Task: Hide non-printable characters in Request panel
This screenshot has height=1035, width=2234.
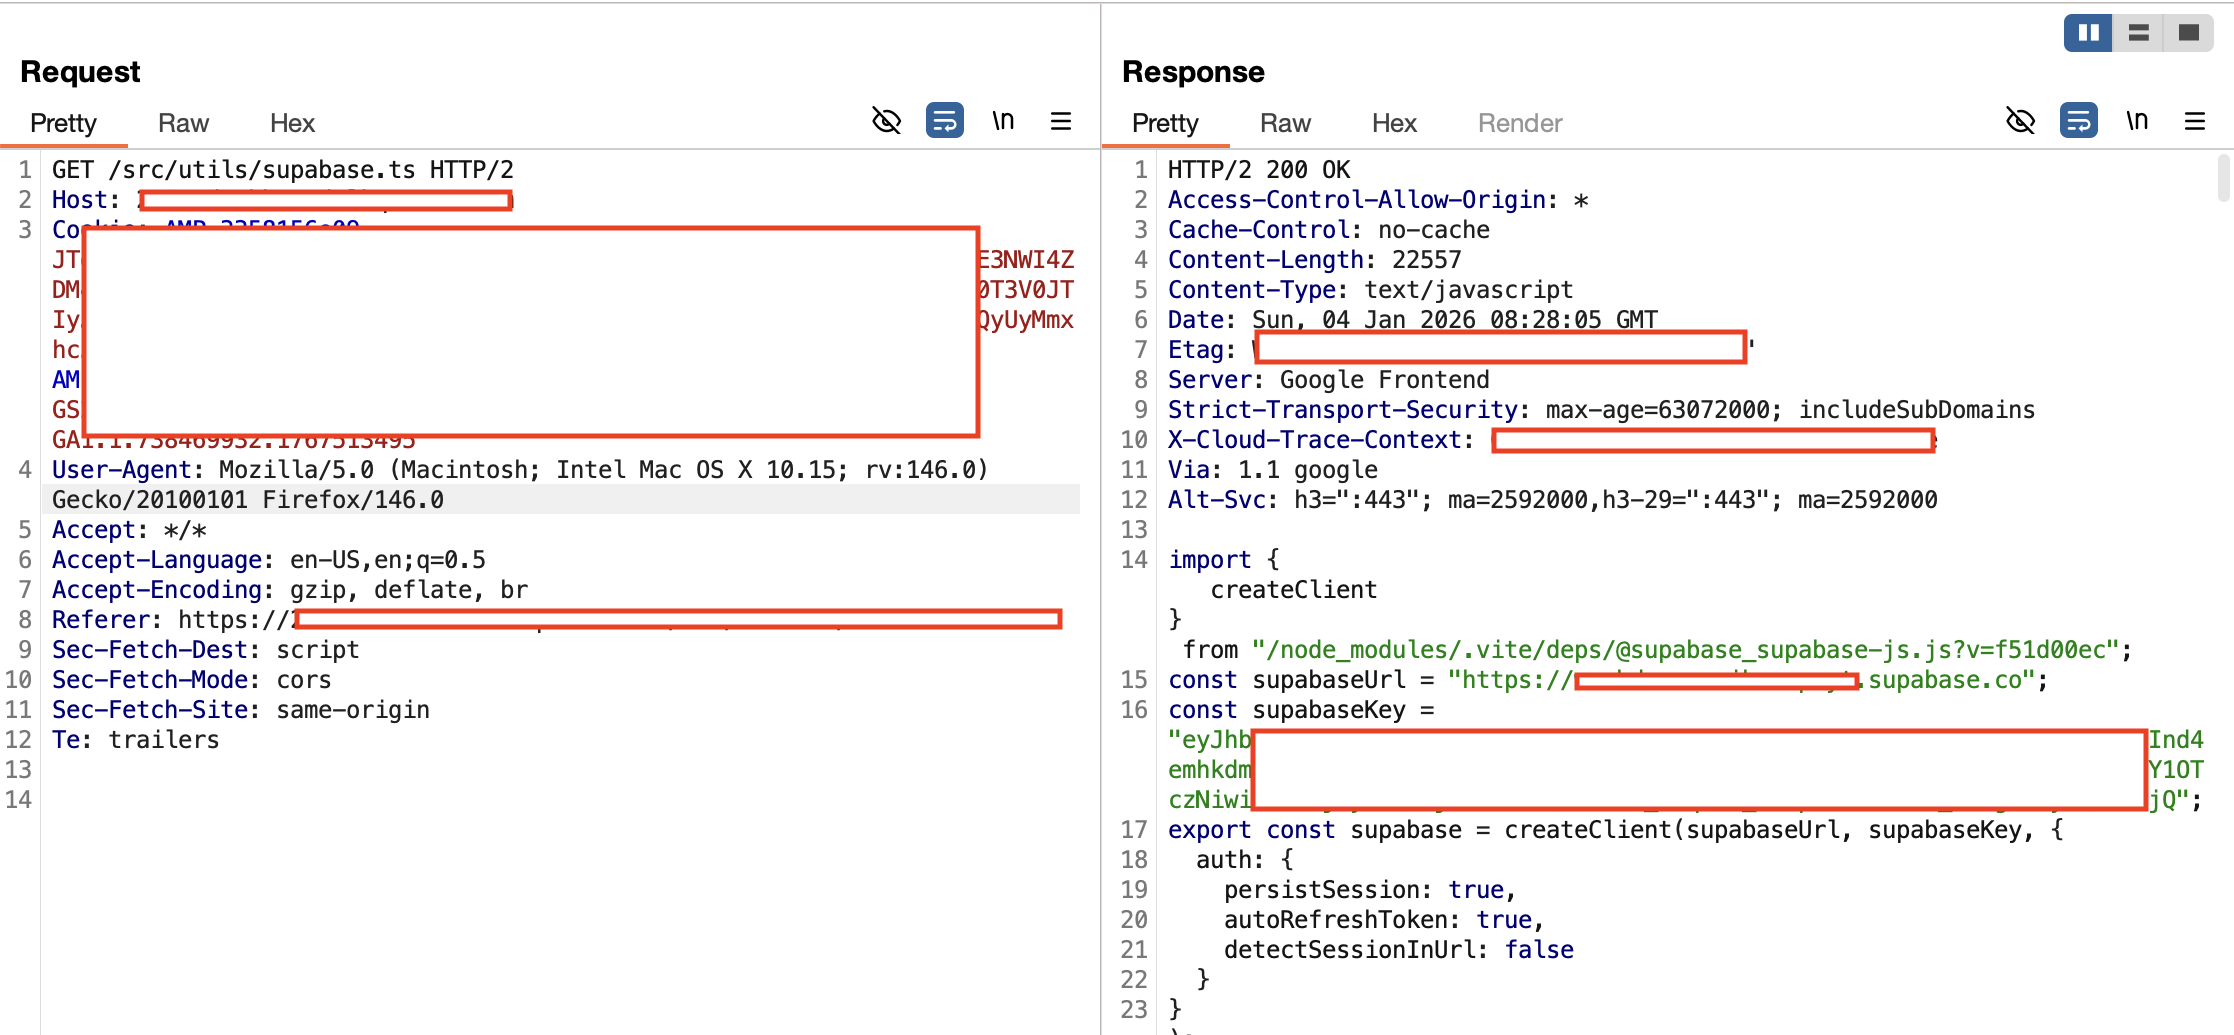Action: [x=886, y=121]
